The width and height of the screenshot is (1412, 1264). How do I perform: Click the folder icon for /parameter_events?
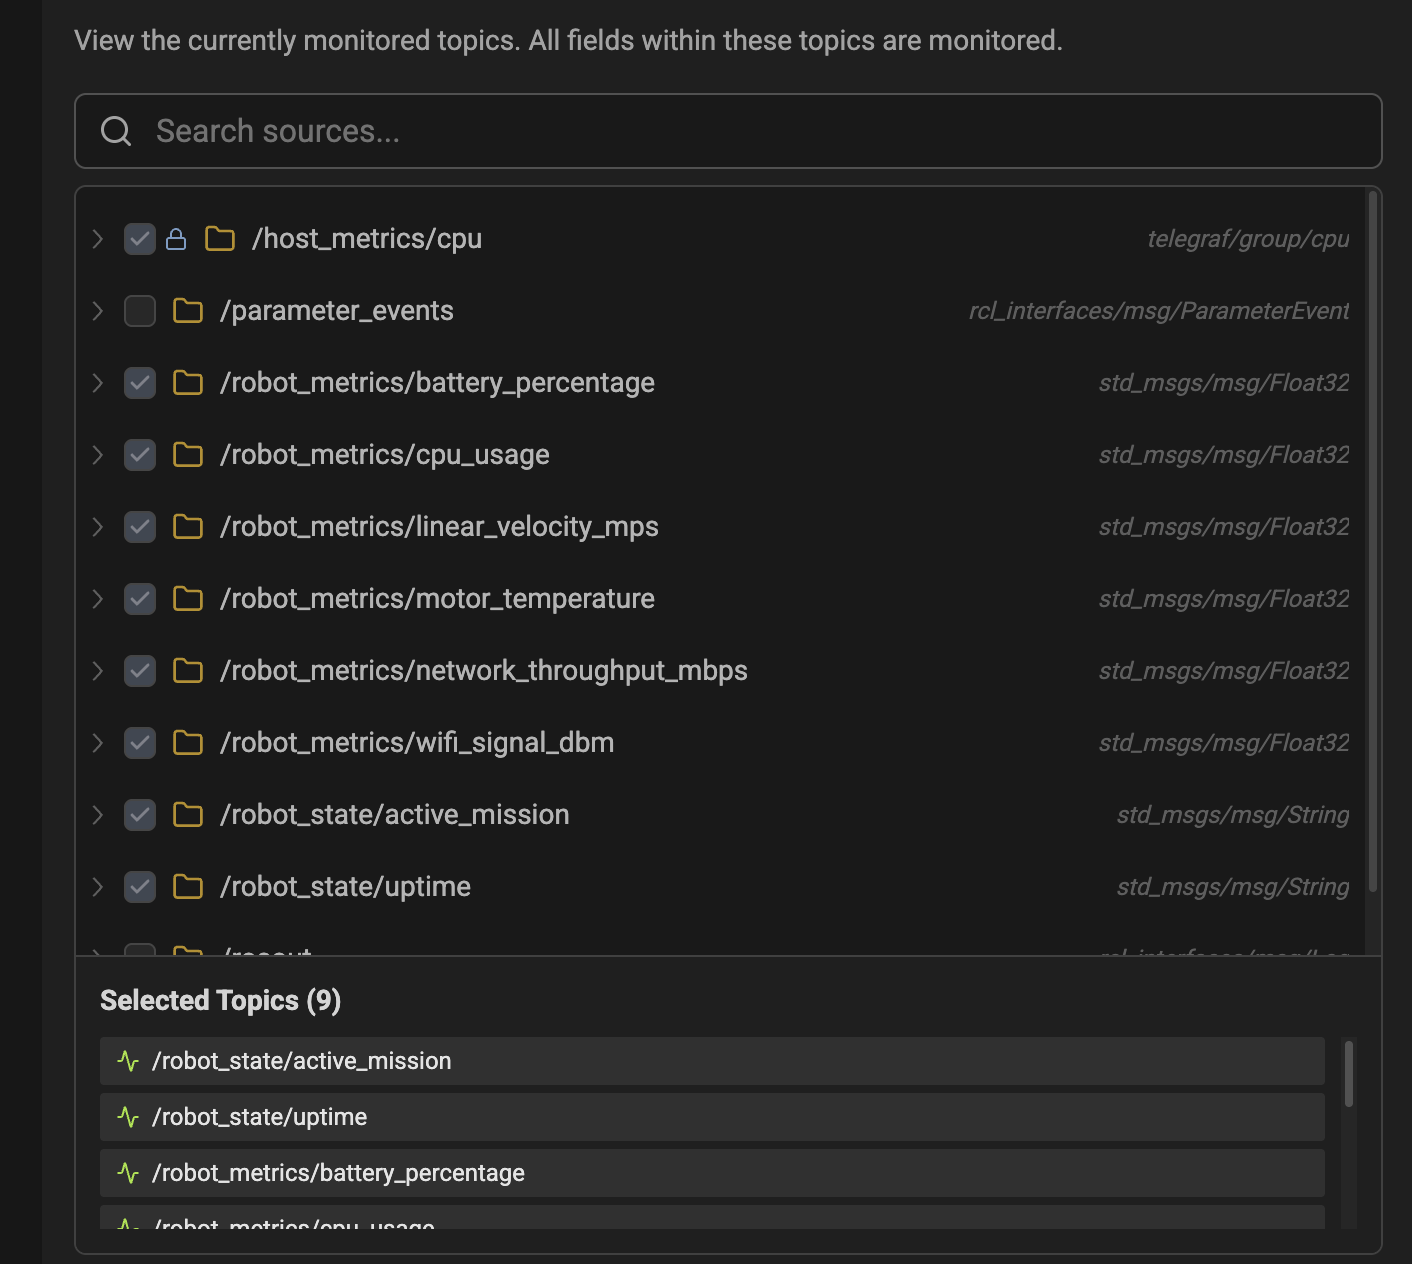click(x=188, y=310)
